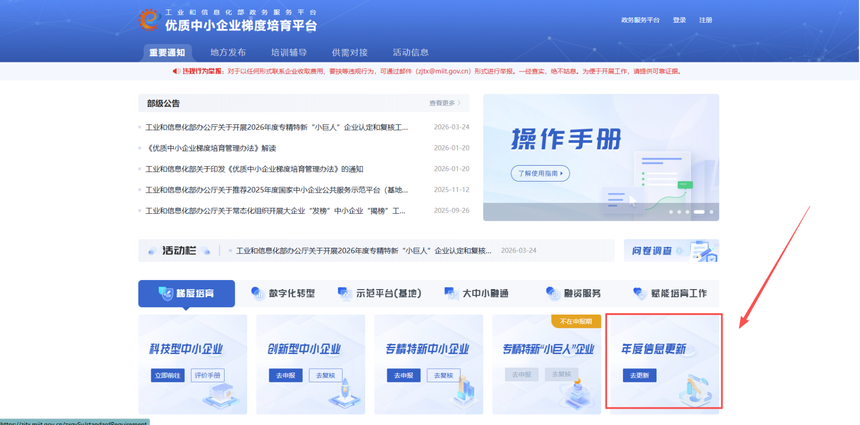Click the 部级公告 section heading
Screen dimensions: 860x425
point(163,103)
